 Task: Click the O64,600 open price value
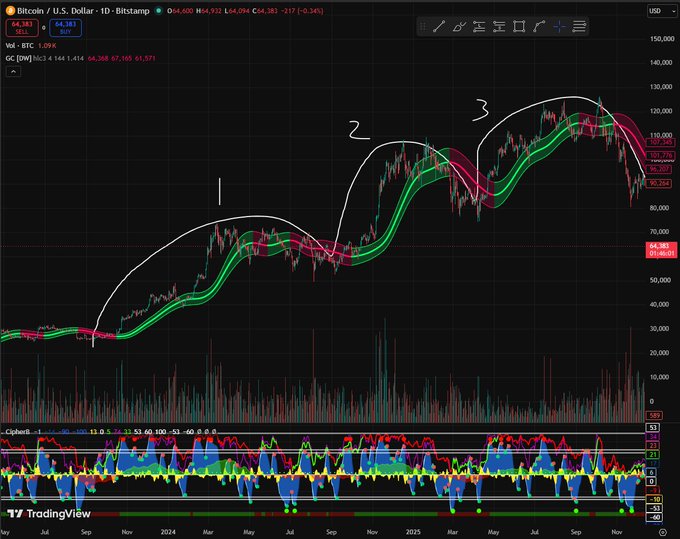point(180,11)
